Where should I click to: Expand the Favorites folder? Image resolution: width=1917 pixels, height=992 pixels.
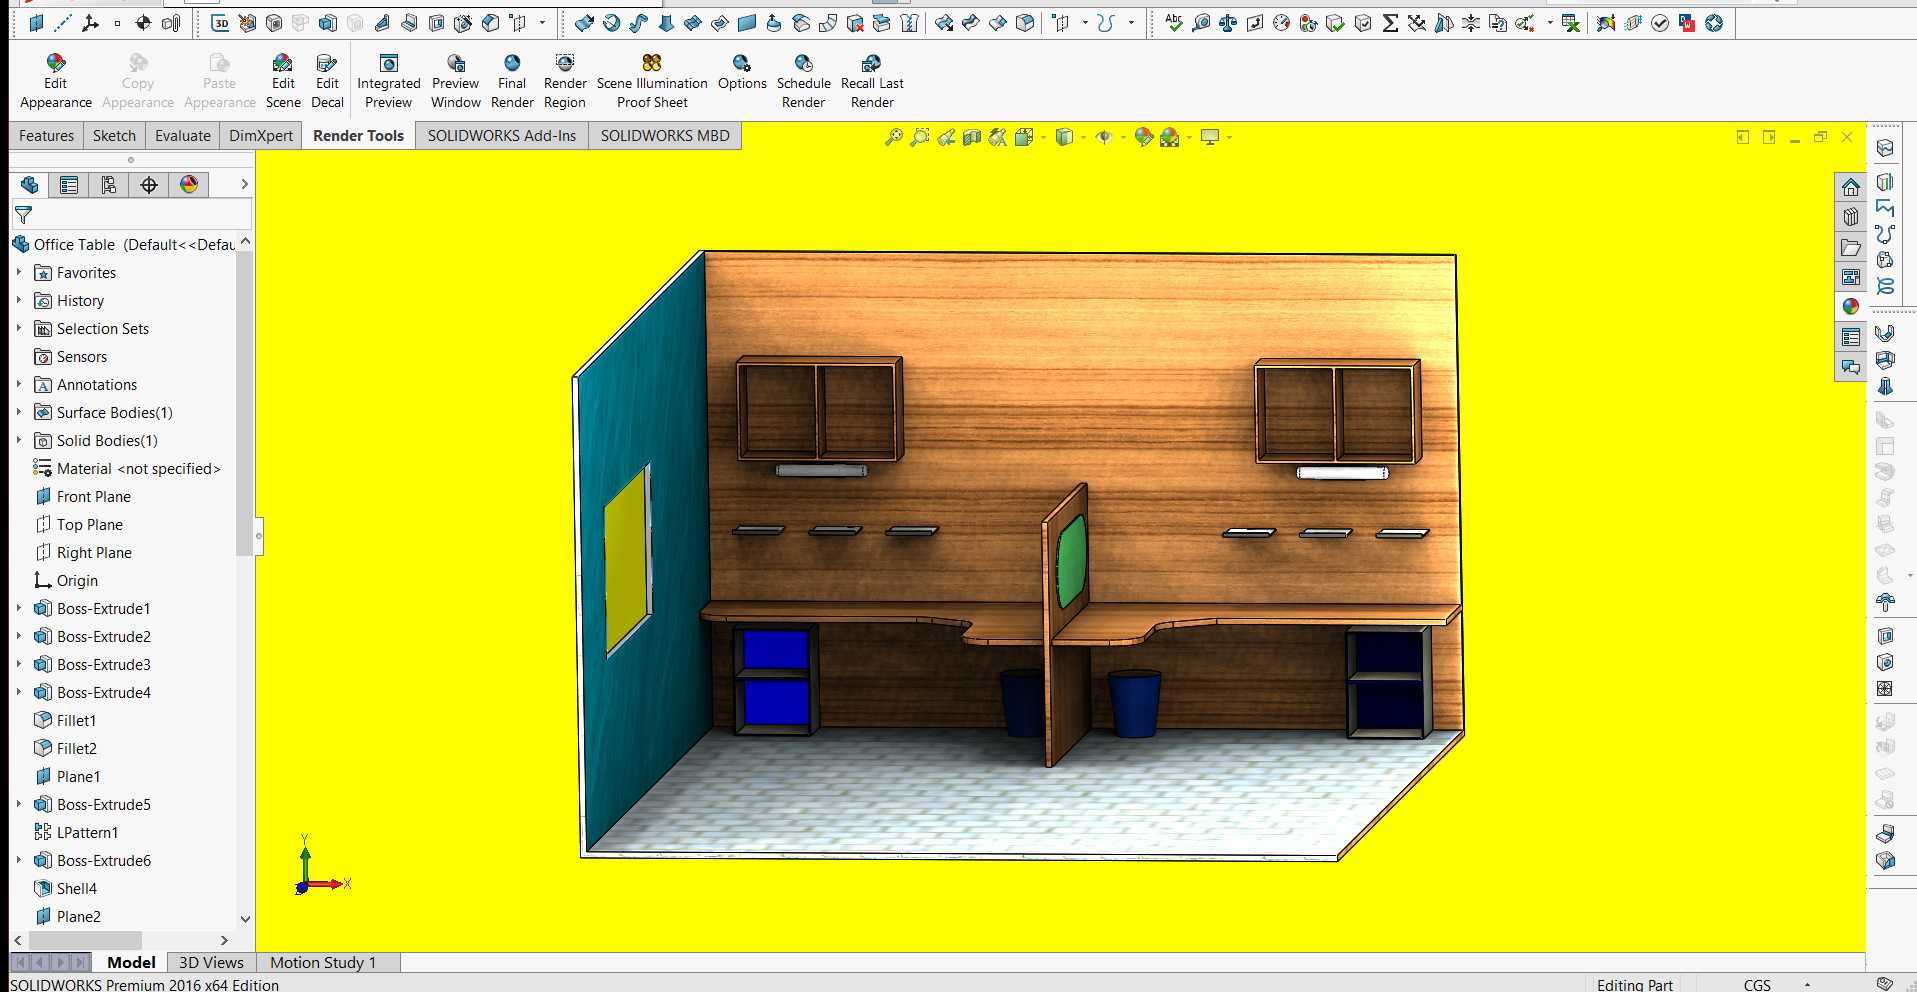[18, 272]
